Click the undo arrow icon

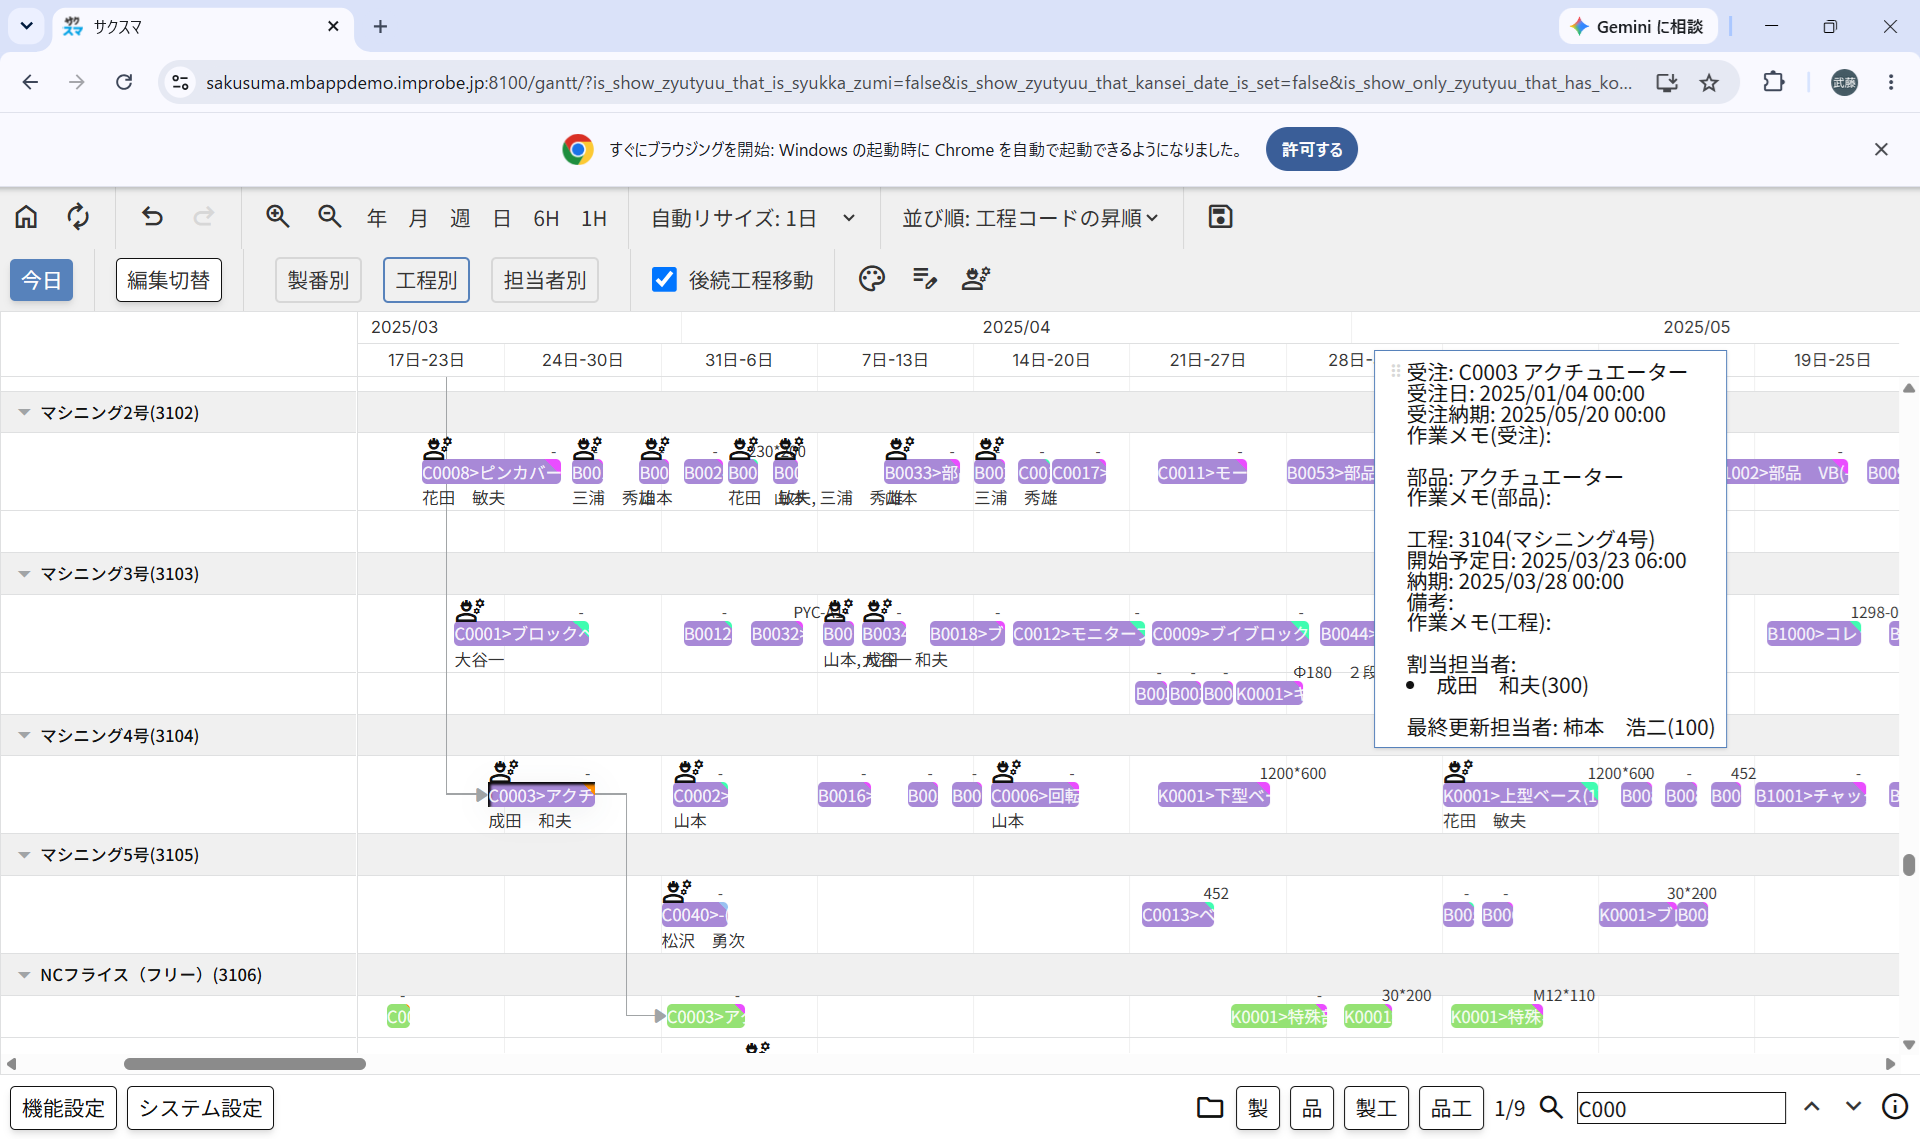[152, 217]
